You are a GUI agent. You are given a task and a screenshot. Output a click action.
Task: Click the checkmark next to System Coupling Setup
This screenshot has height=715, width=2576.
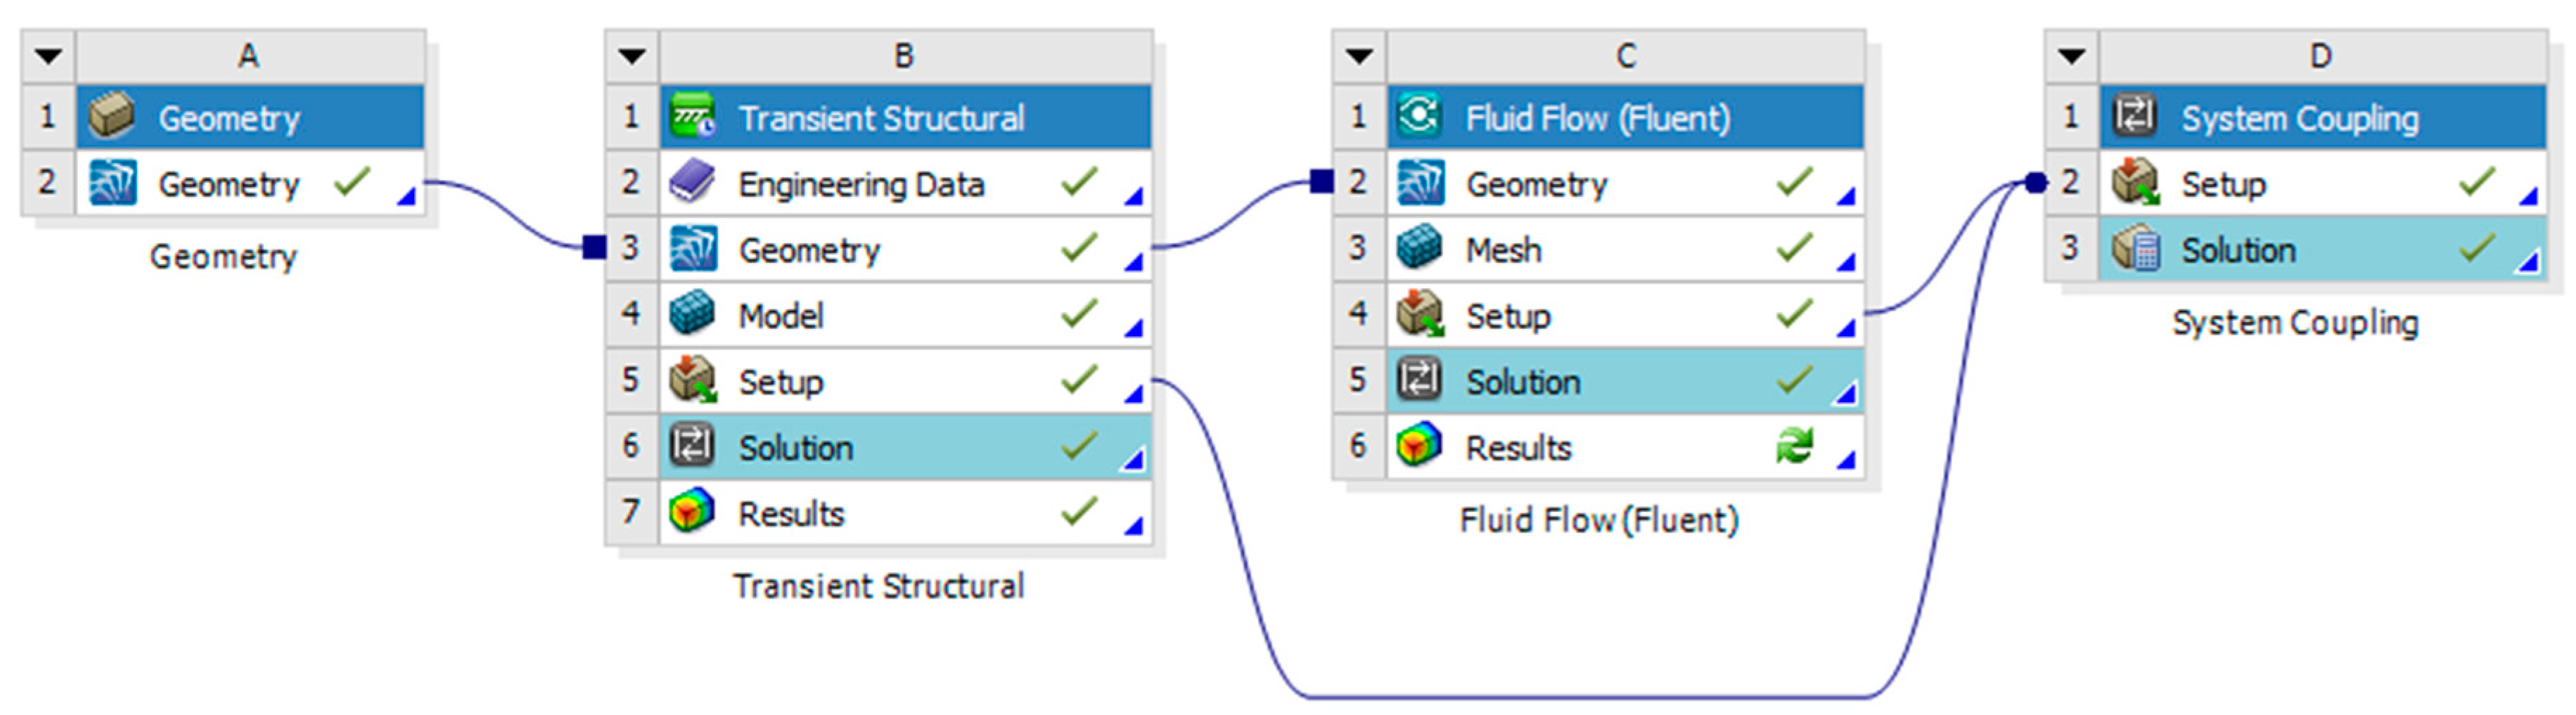[x=2476, y=182]
